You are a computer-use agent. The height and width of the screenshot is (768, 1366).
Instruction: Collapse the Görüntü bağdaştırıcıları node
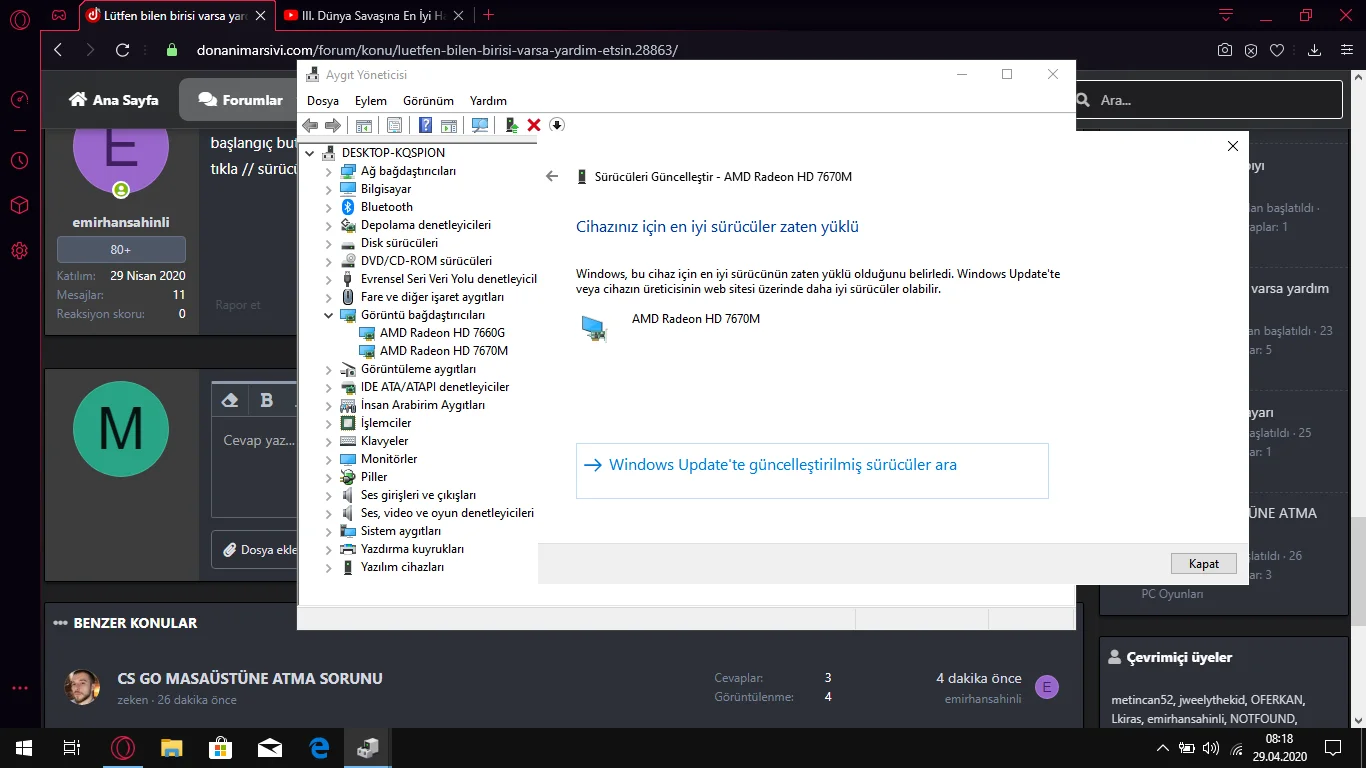[x=329, y=315]
